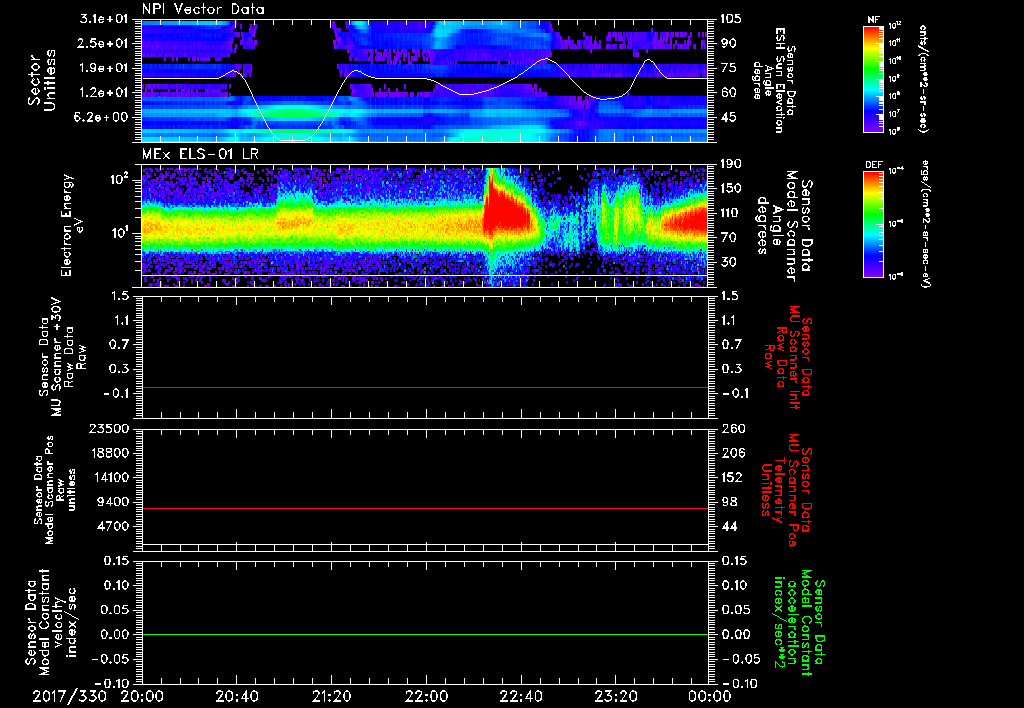Click the 190 scanner angle axis value
The width and height of the screenshot is (1024, 708).
pyautogui.click(x=731, y=164)
